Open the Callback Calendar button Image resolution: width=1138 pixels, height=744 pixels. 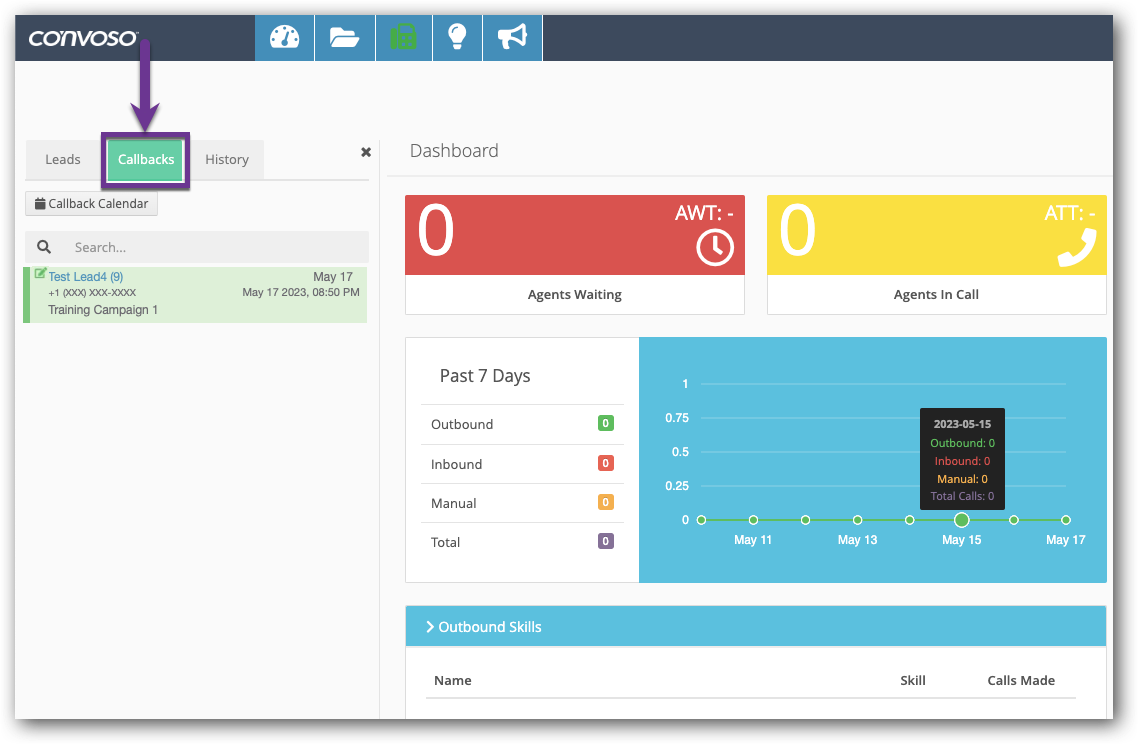(91, 204)
